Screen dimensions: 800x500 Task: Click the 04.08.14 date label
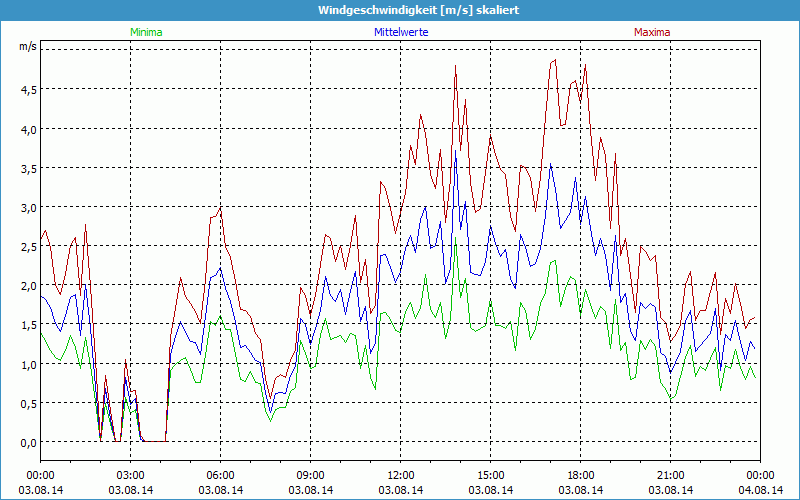click(760, 489)
